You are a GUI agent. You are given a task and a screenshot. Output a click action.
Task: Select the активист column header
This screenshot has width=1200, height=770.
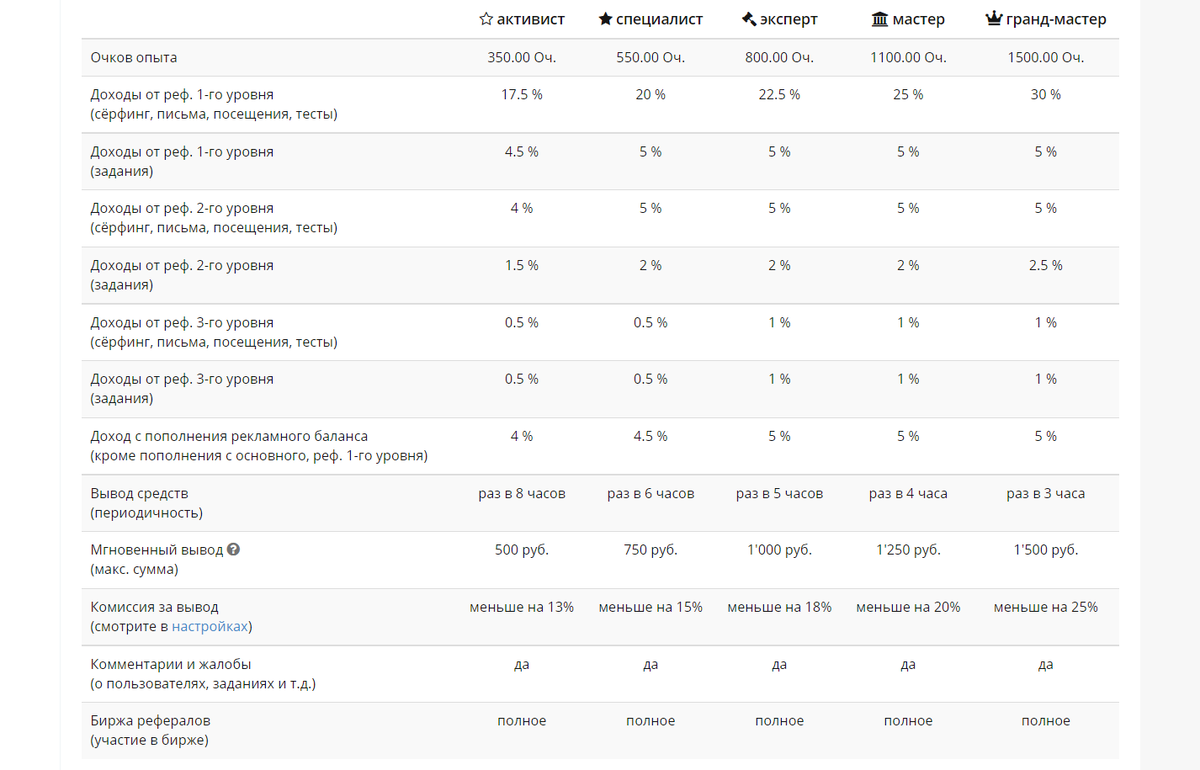point(522,19)
